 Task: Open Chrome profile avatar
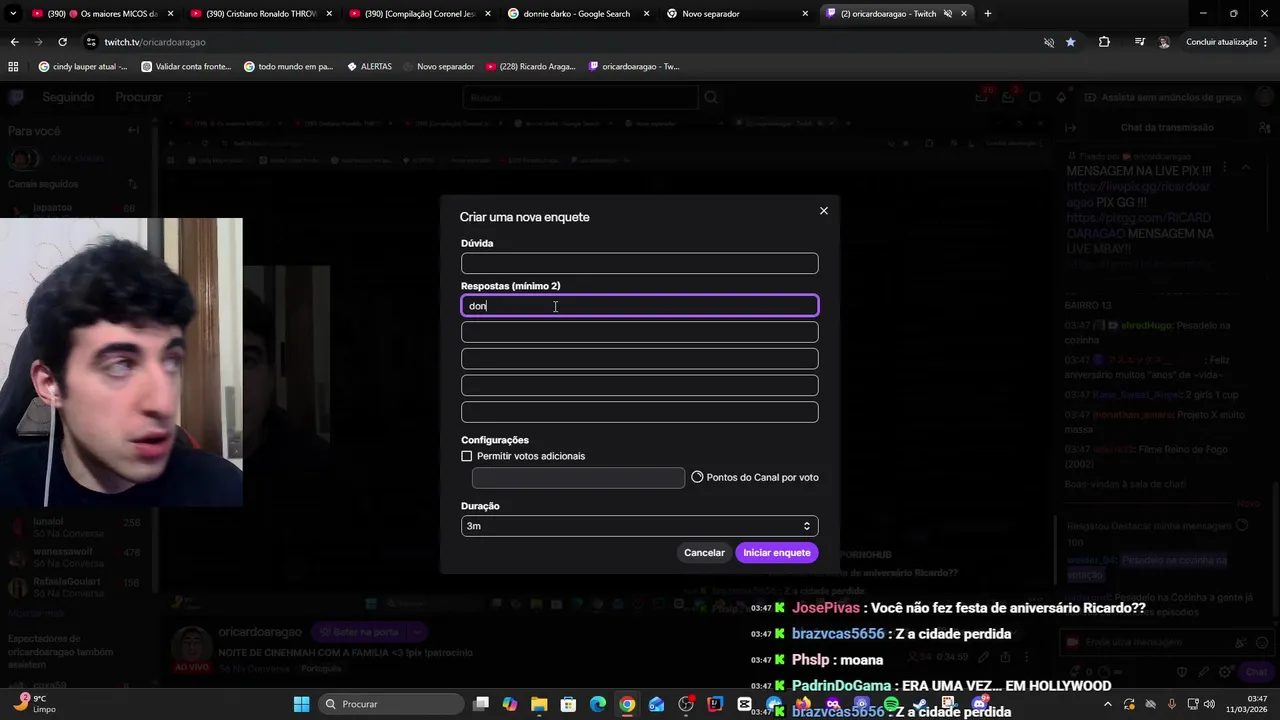pyautogui.click(x=1164, y=42)
